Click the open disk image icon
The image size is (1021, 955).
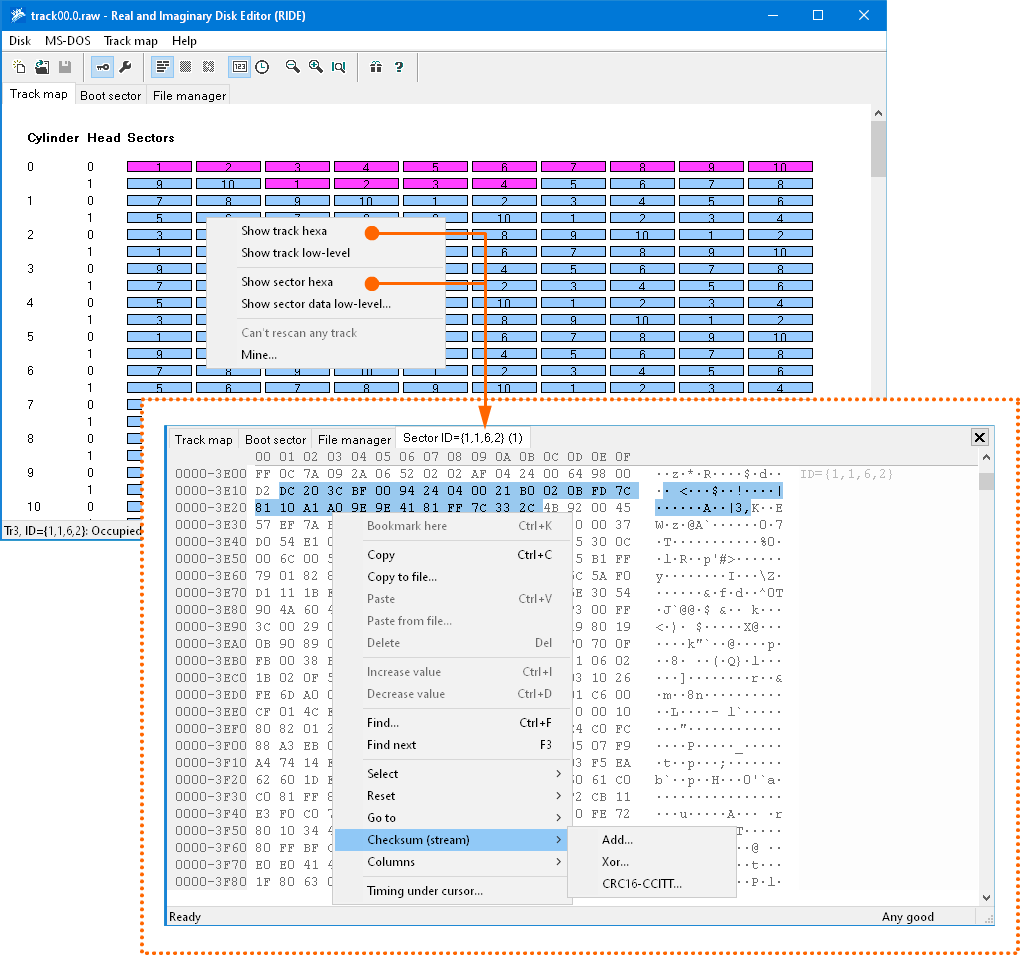point(42,67)
